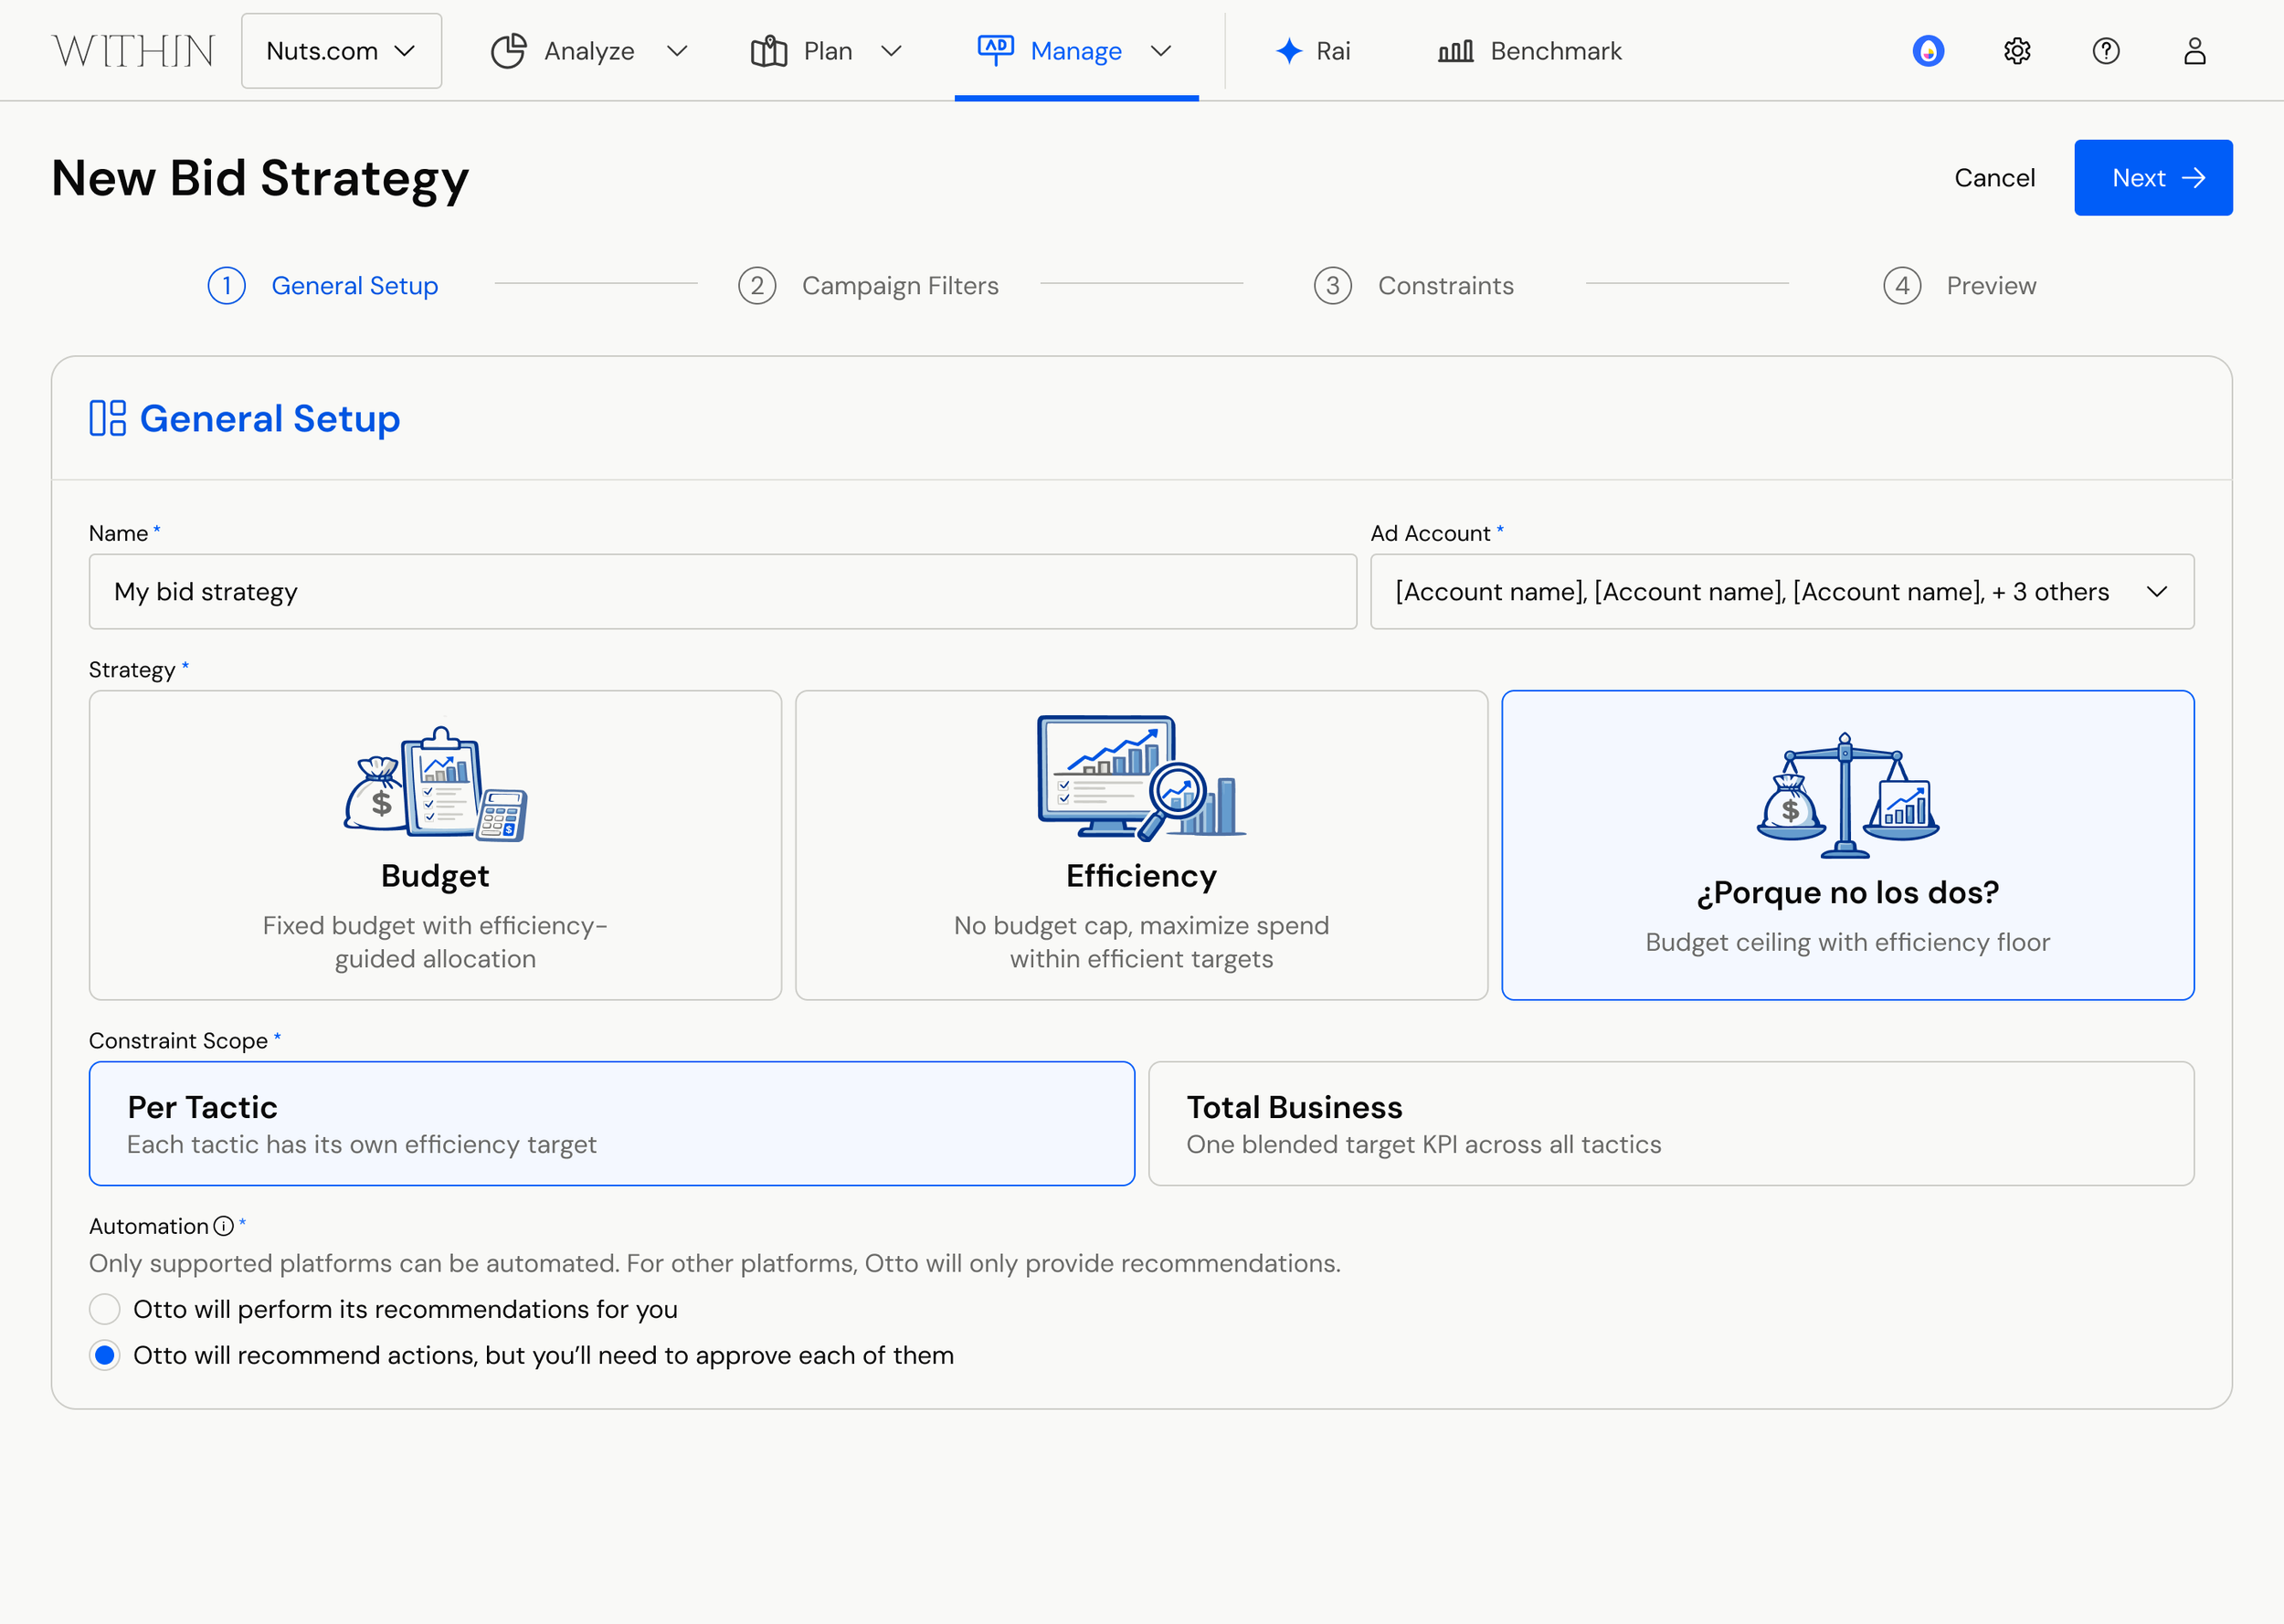2284x1624 pixels.
Task: Select Per Tactic constraint scope
Action: click(612, 1124)
